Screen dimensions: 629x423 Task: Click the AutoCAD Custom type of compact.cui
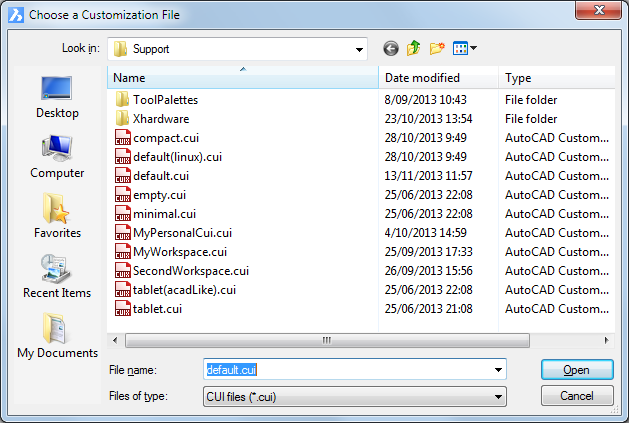[x=557, y=138]
